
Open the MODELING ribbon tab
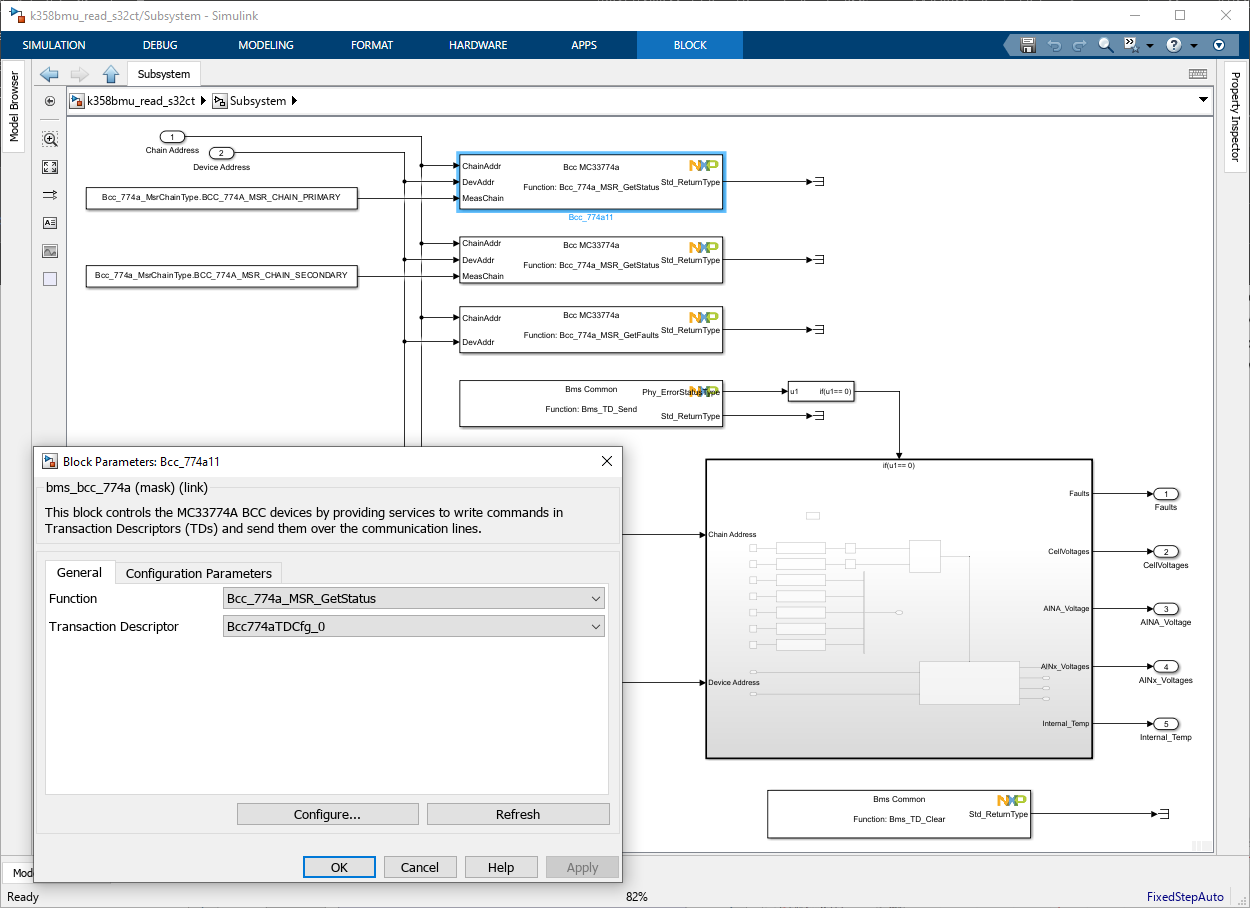point(265,45)
